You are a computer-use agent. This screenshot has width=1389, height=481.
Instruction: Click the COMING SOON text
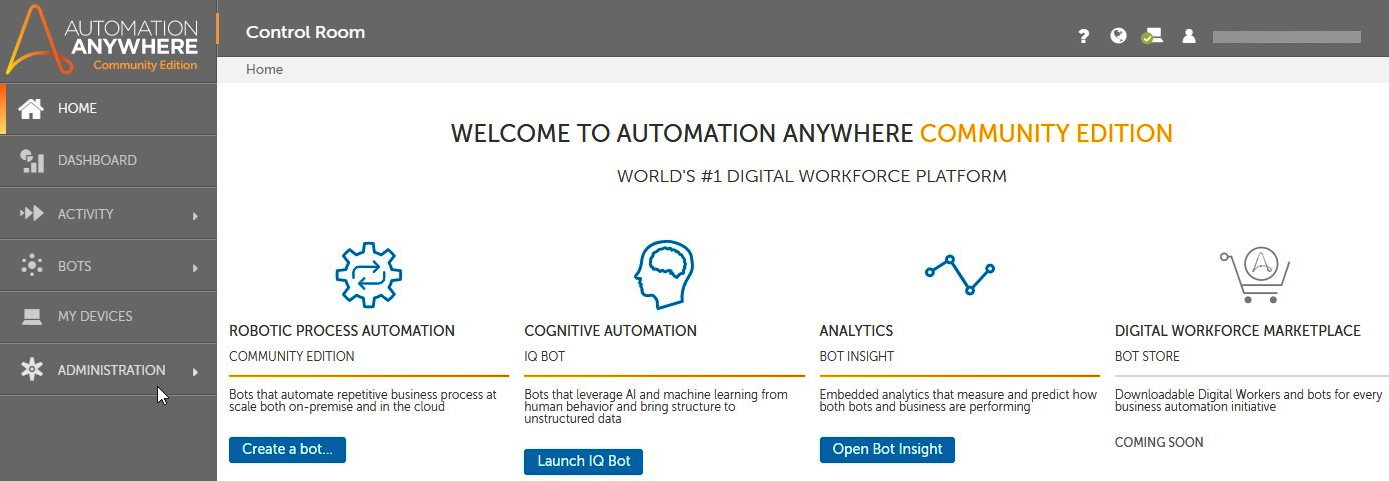[x=1159, y=442]
